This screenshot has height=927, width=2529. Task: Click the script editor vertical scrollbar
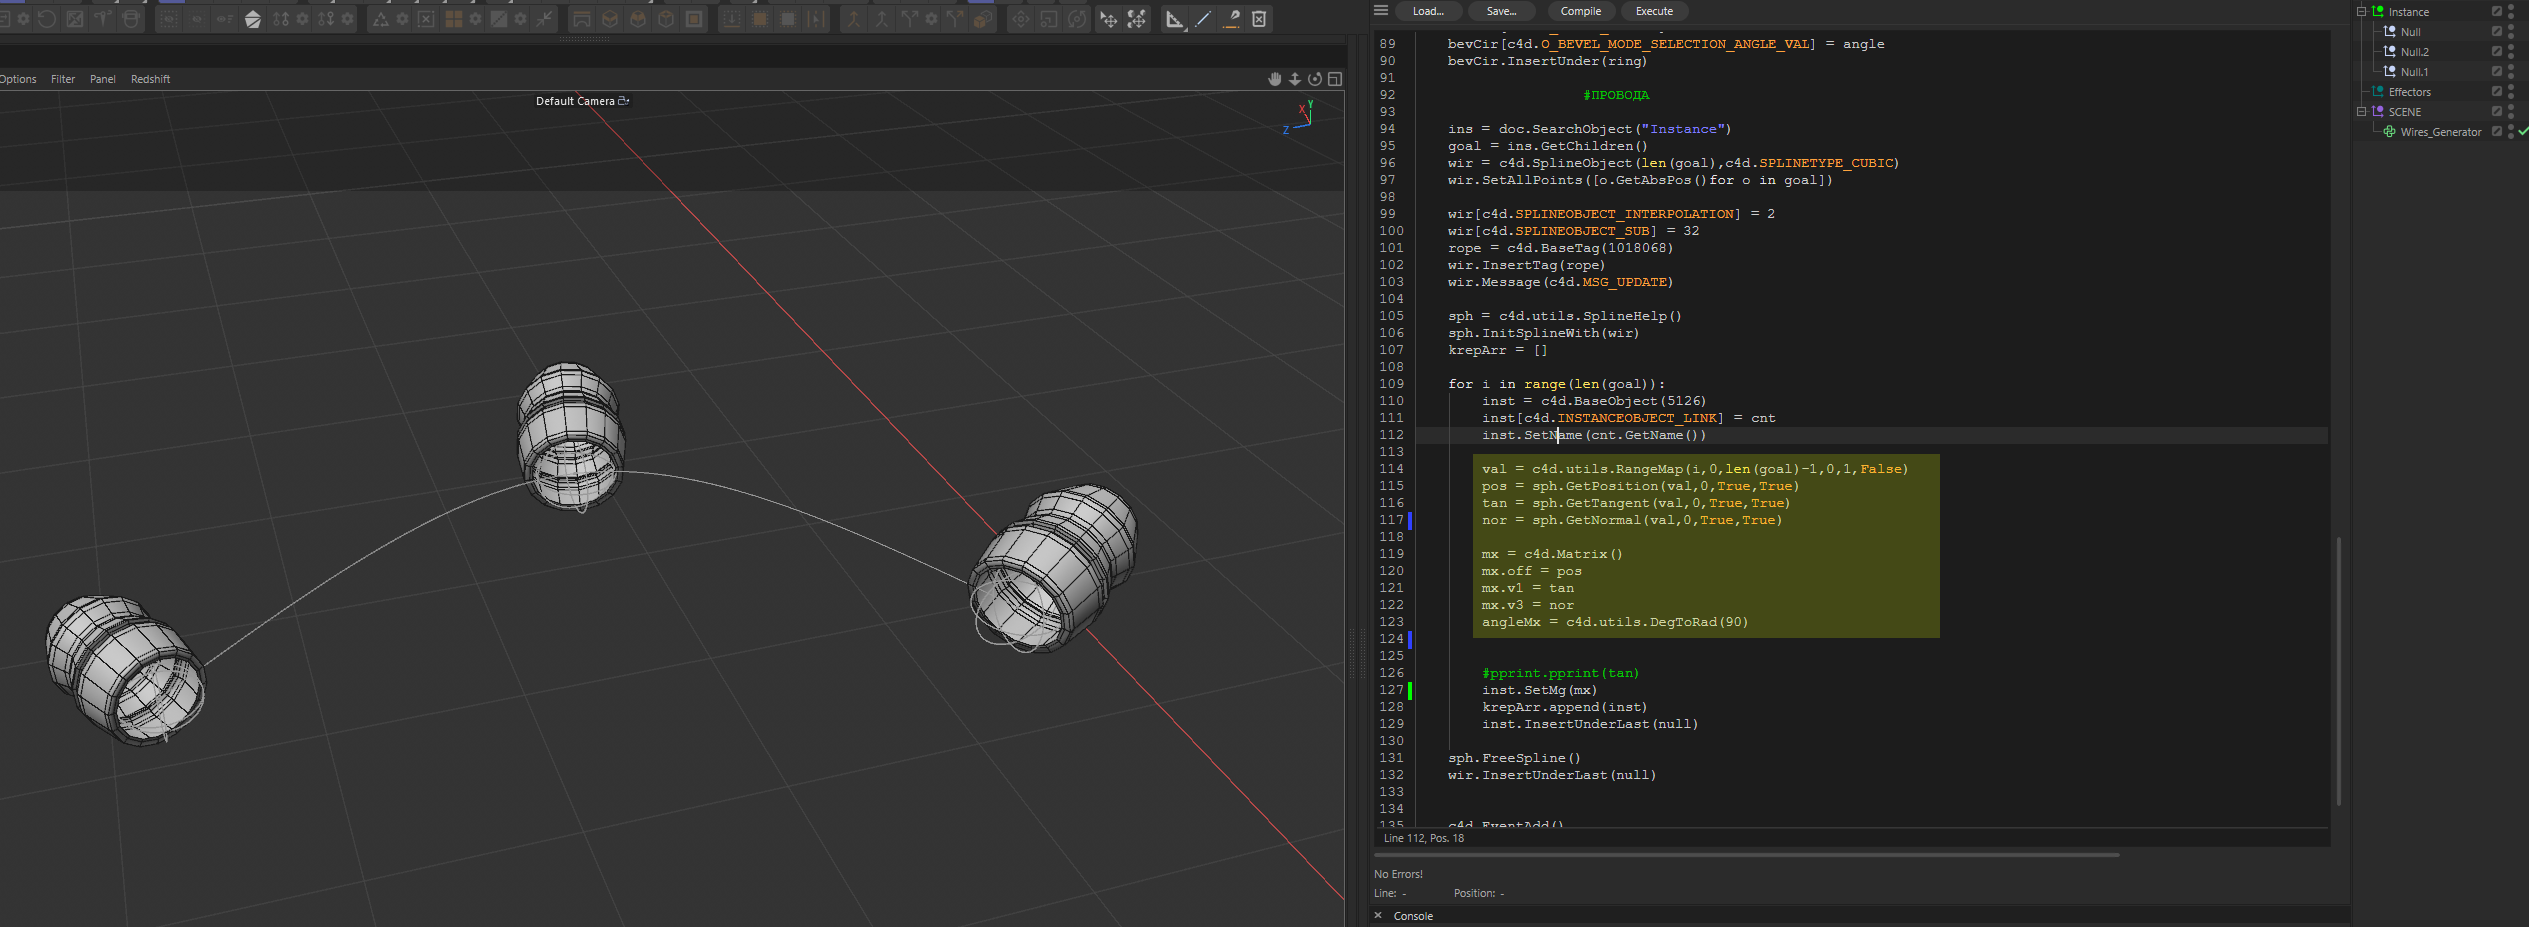pos(2338,670)
